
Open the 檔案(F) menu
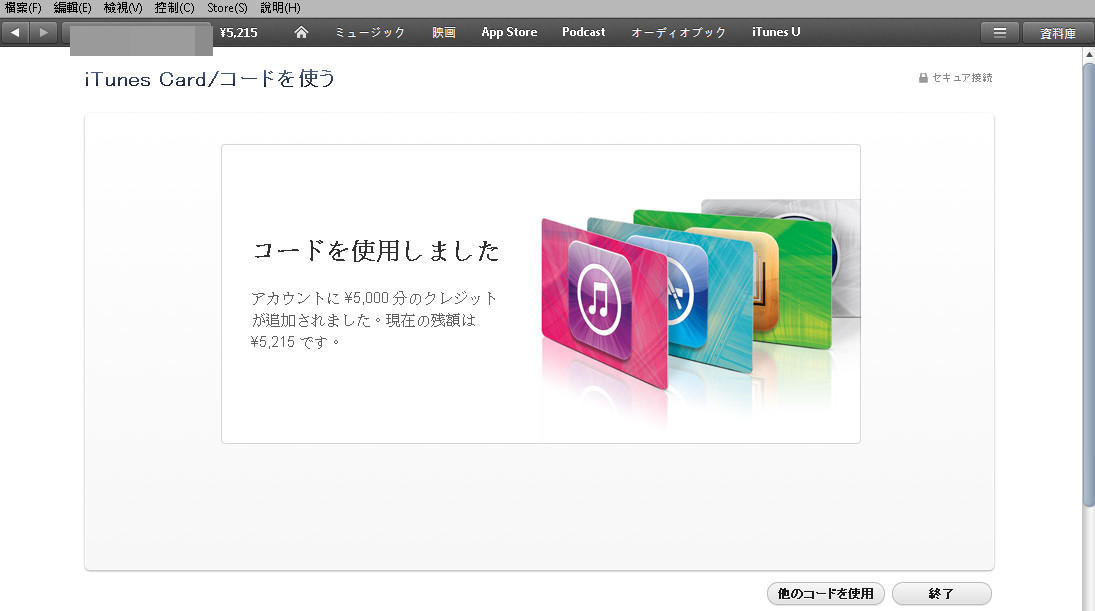pos(23,8)
